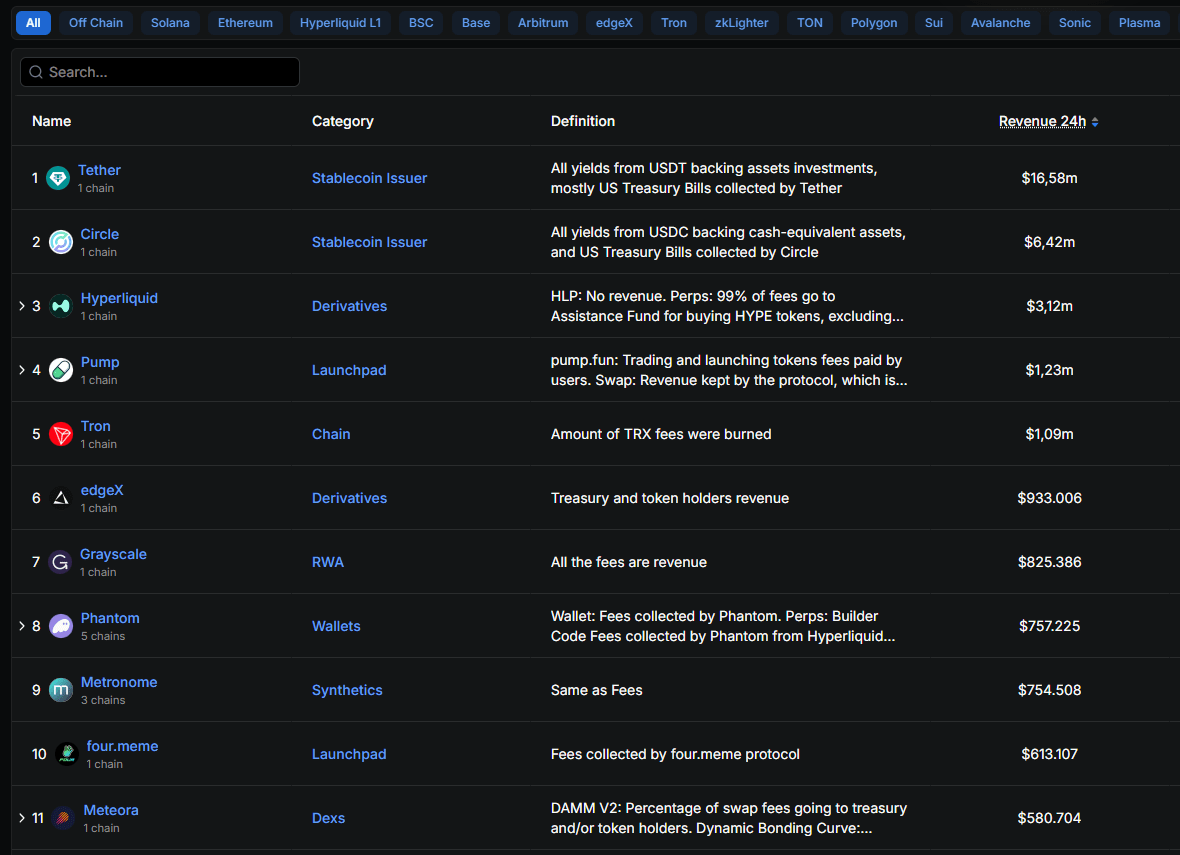Expand the Hyperliquid row
1180x855 pixels.
tap(22, 306)
